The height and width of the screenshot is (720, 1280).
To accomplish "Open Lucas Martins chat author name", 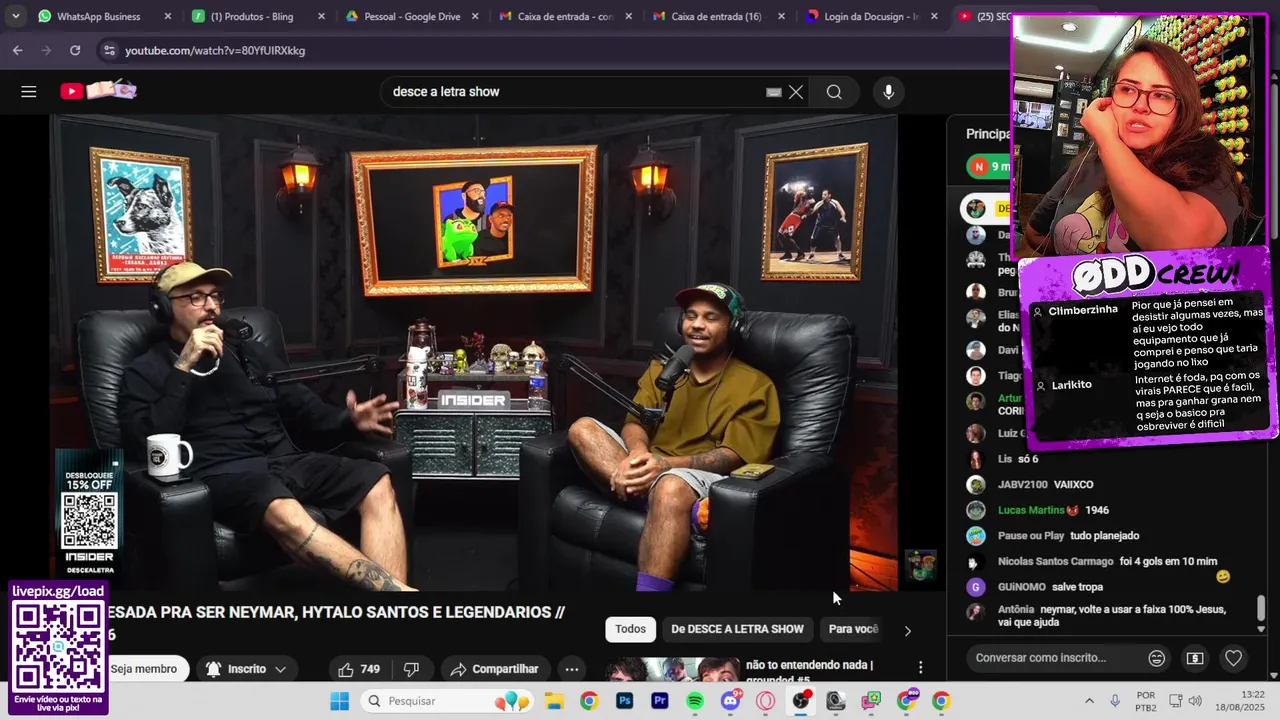I will [1031, 510].
